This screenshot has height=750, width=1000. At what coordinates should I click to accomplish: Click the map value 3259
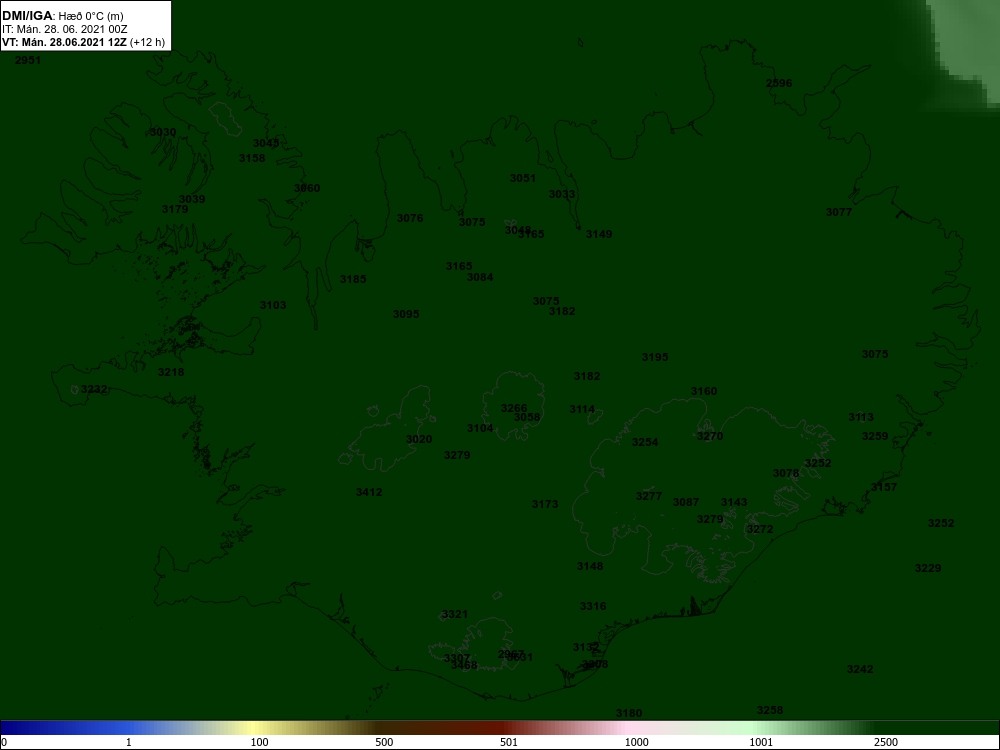(875, 436)
